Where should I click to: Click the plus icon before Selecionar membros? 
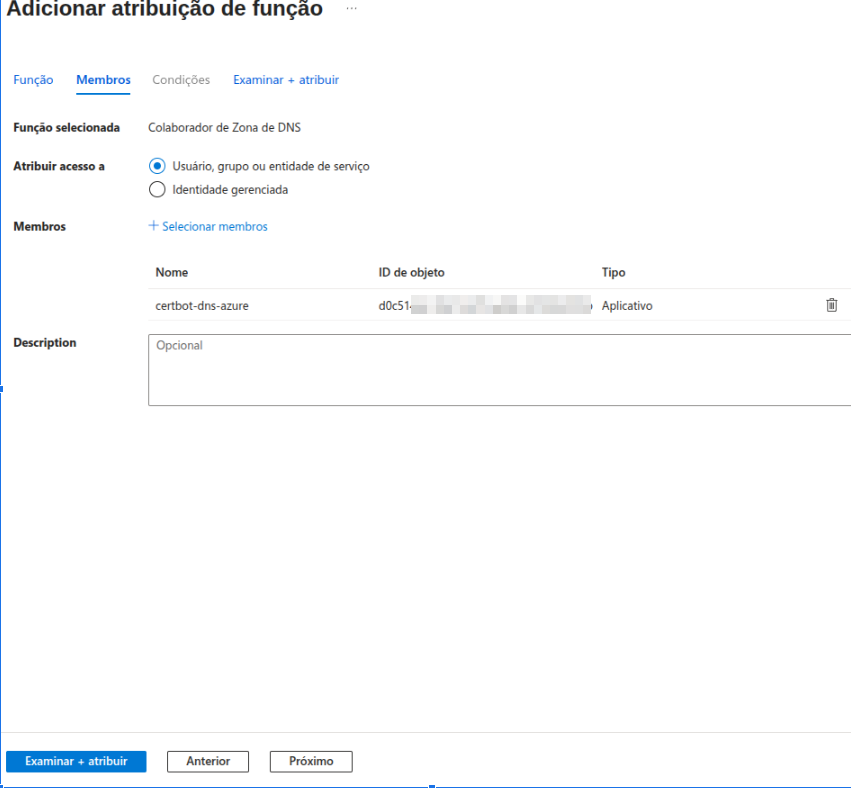click(x=154, y=226)
